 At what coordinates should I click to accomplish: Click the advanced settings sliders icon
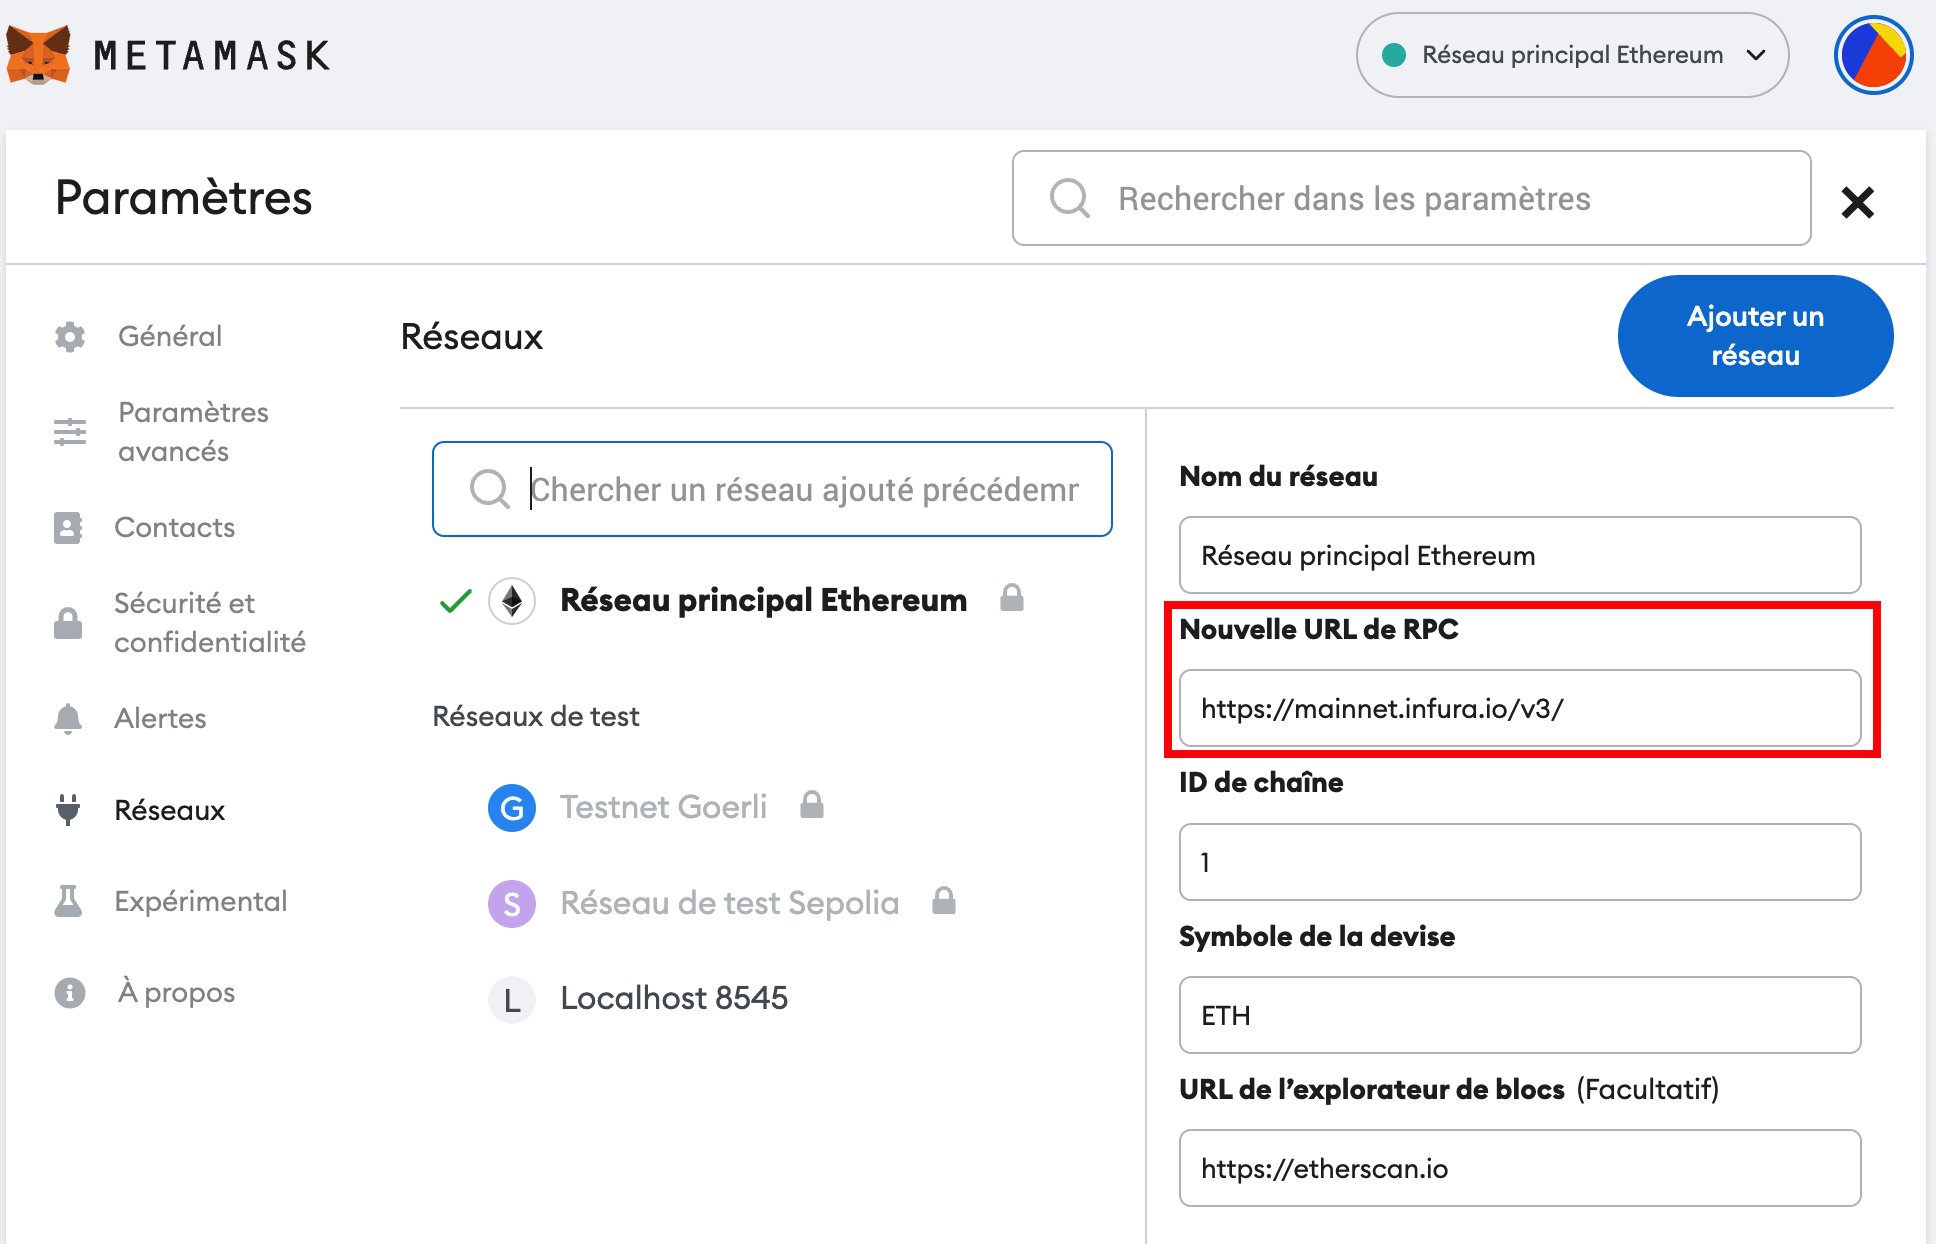tap(70, 432)
